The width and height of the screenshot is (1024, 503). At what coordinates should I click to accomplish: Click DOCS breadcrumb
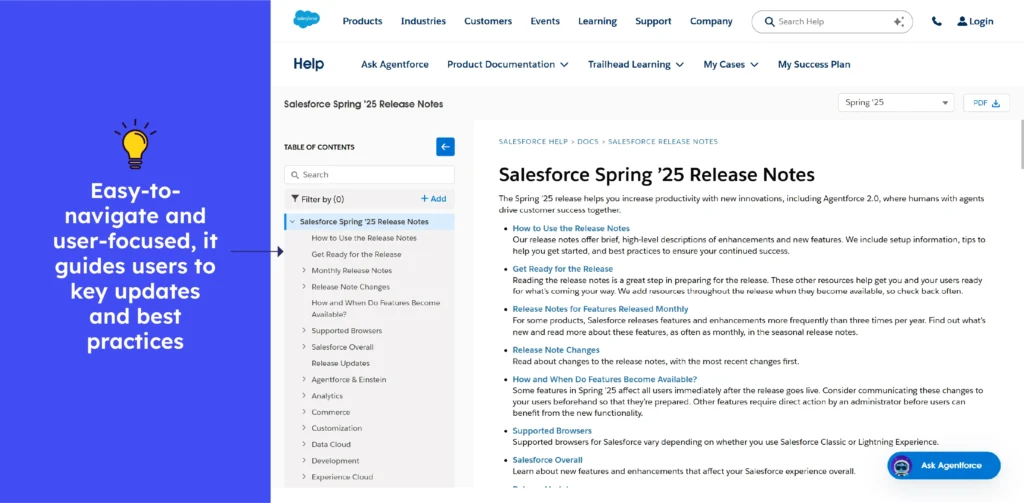[588, 141]
